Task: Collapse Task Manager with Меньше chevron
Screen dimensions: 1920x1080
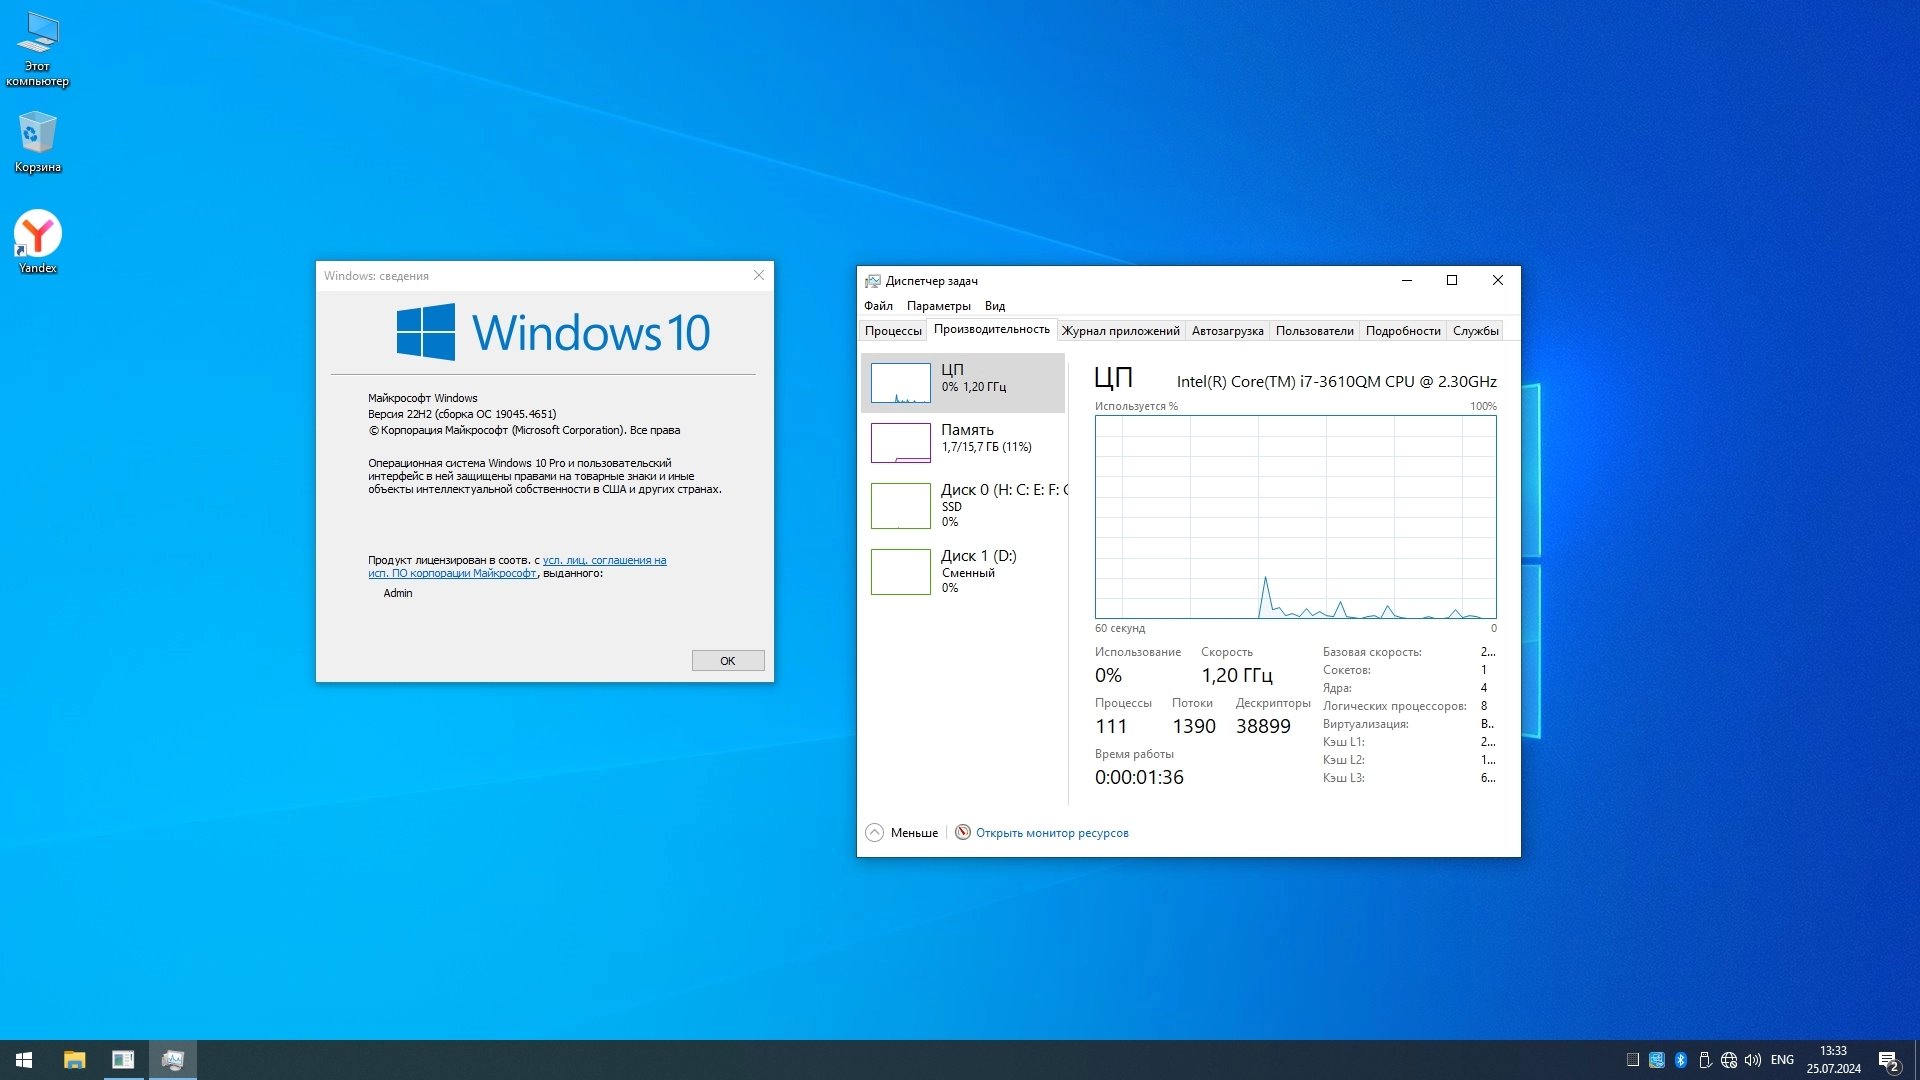Action: point(875,833)
